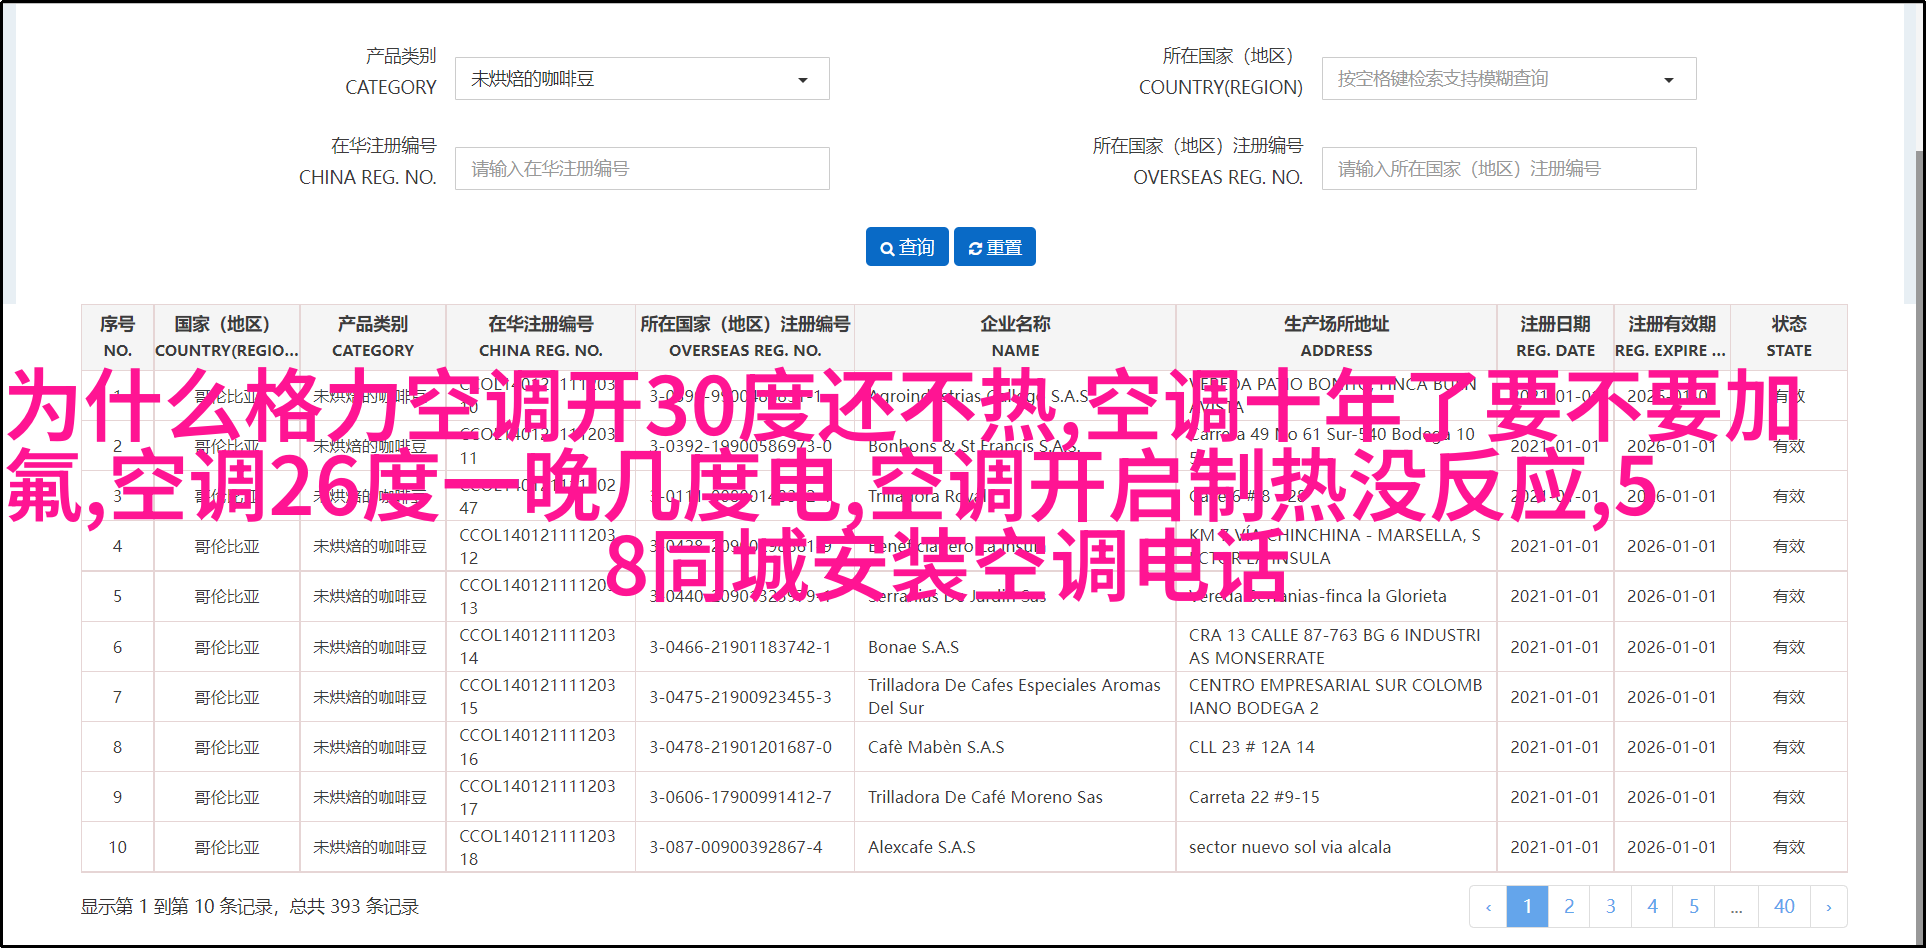The image size is (1927, 950).
Task: Click the 生产场所地址 ADDRESS column header
Action: click(1336, 337)
